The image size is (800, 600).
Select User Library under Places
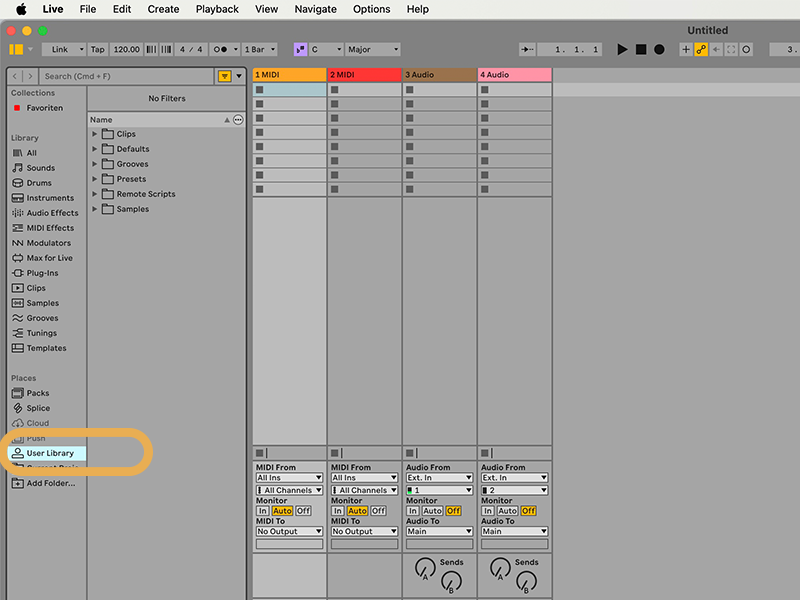(47, 453)
